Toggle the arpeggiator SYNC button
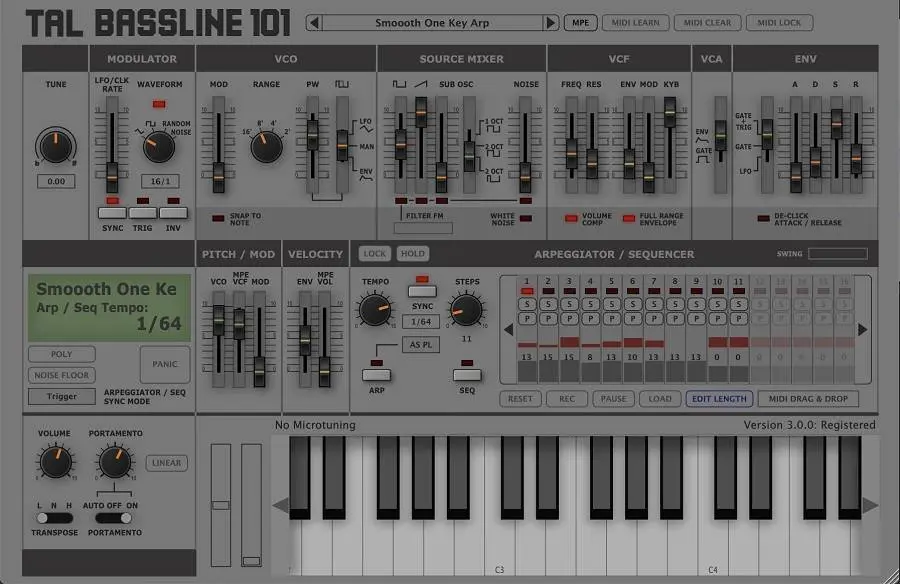 tap(422, 291)
